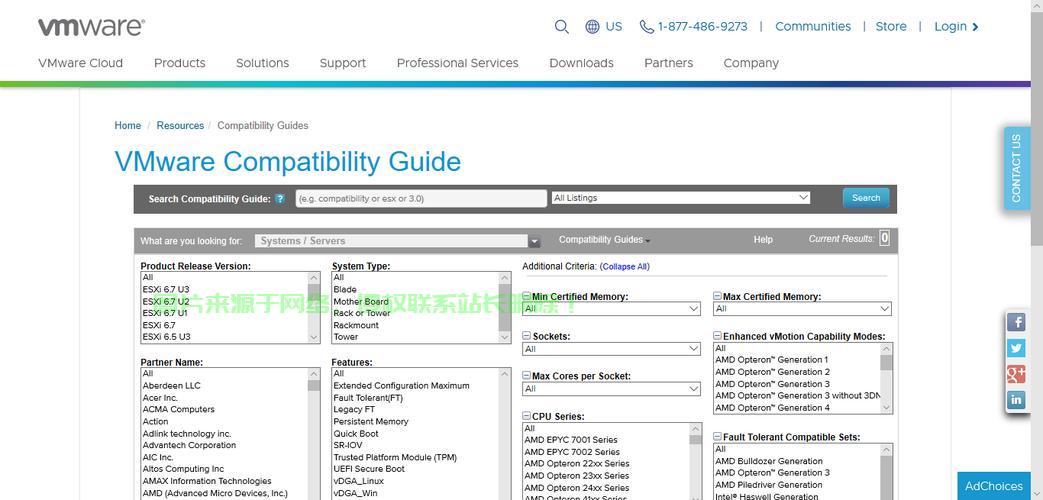Click the blue Search button
Screen dimensions: 1043x500
866,197
